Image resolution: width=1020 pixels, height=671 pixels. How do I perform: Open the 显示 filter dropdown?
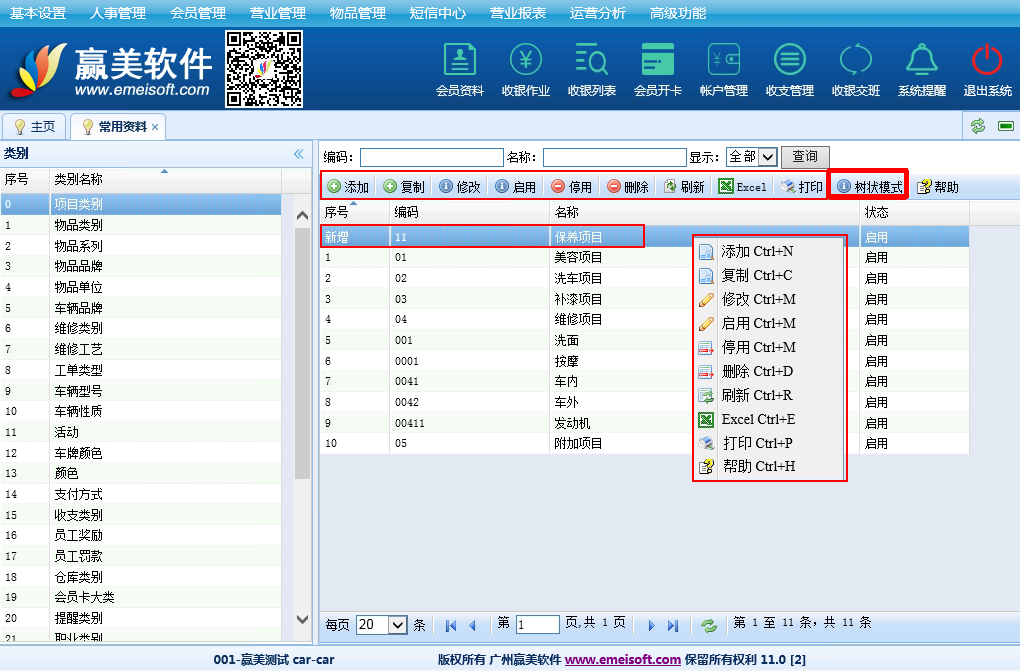751,157
